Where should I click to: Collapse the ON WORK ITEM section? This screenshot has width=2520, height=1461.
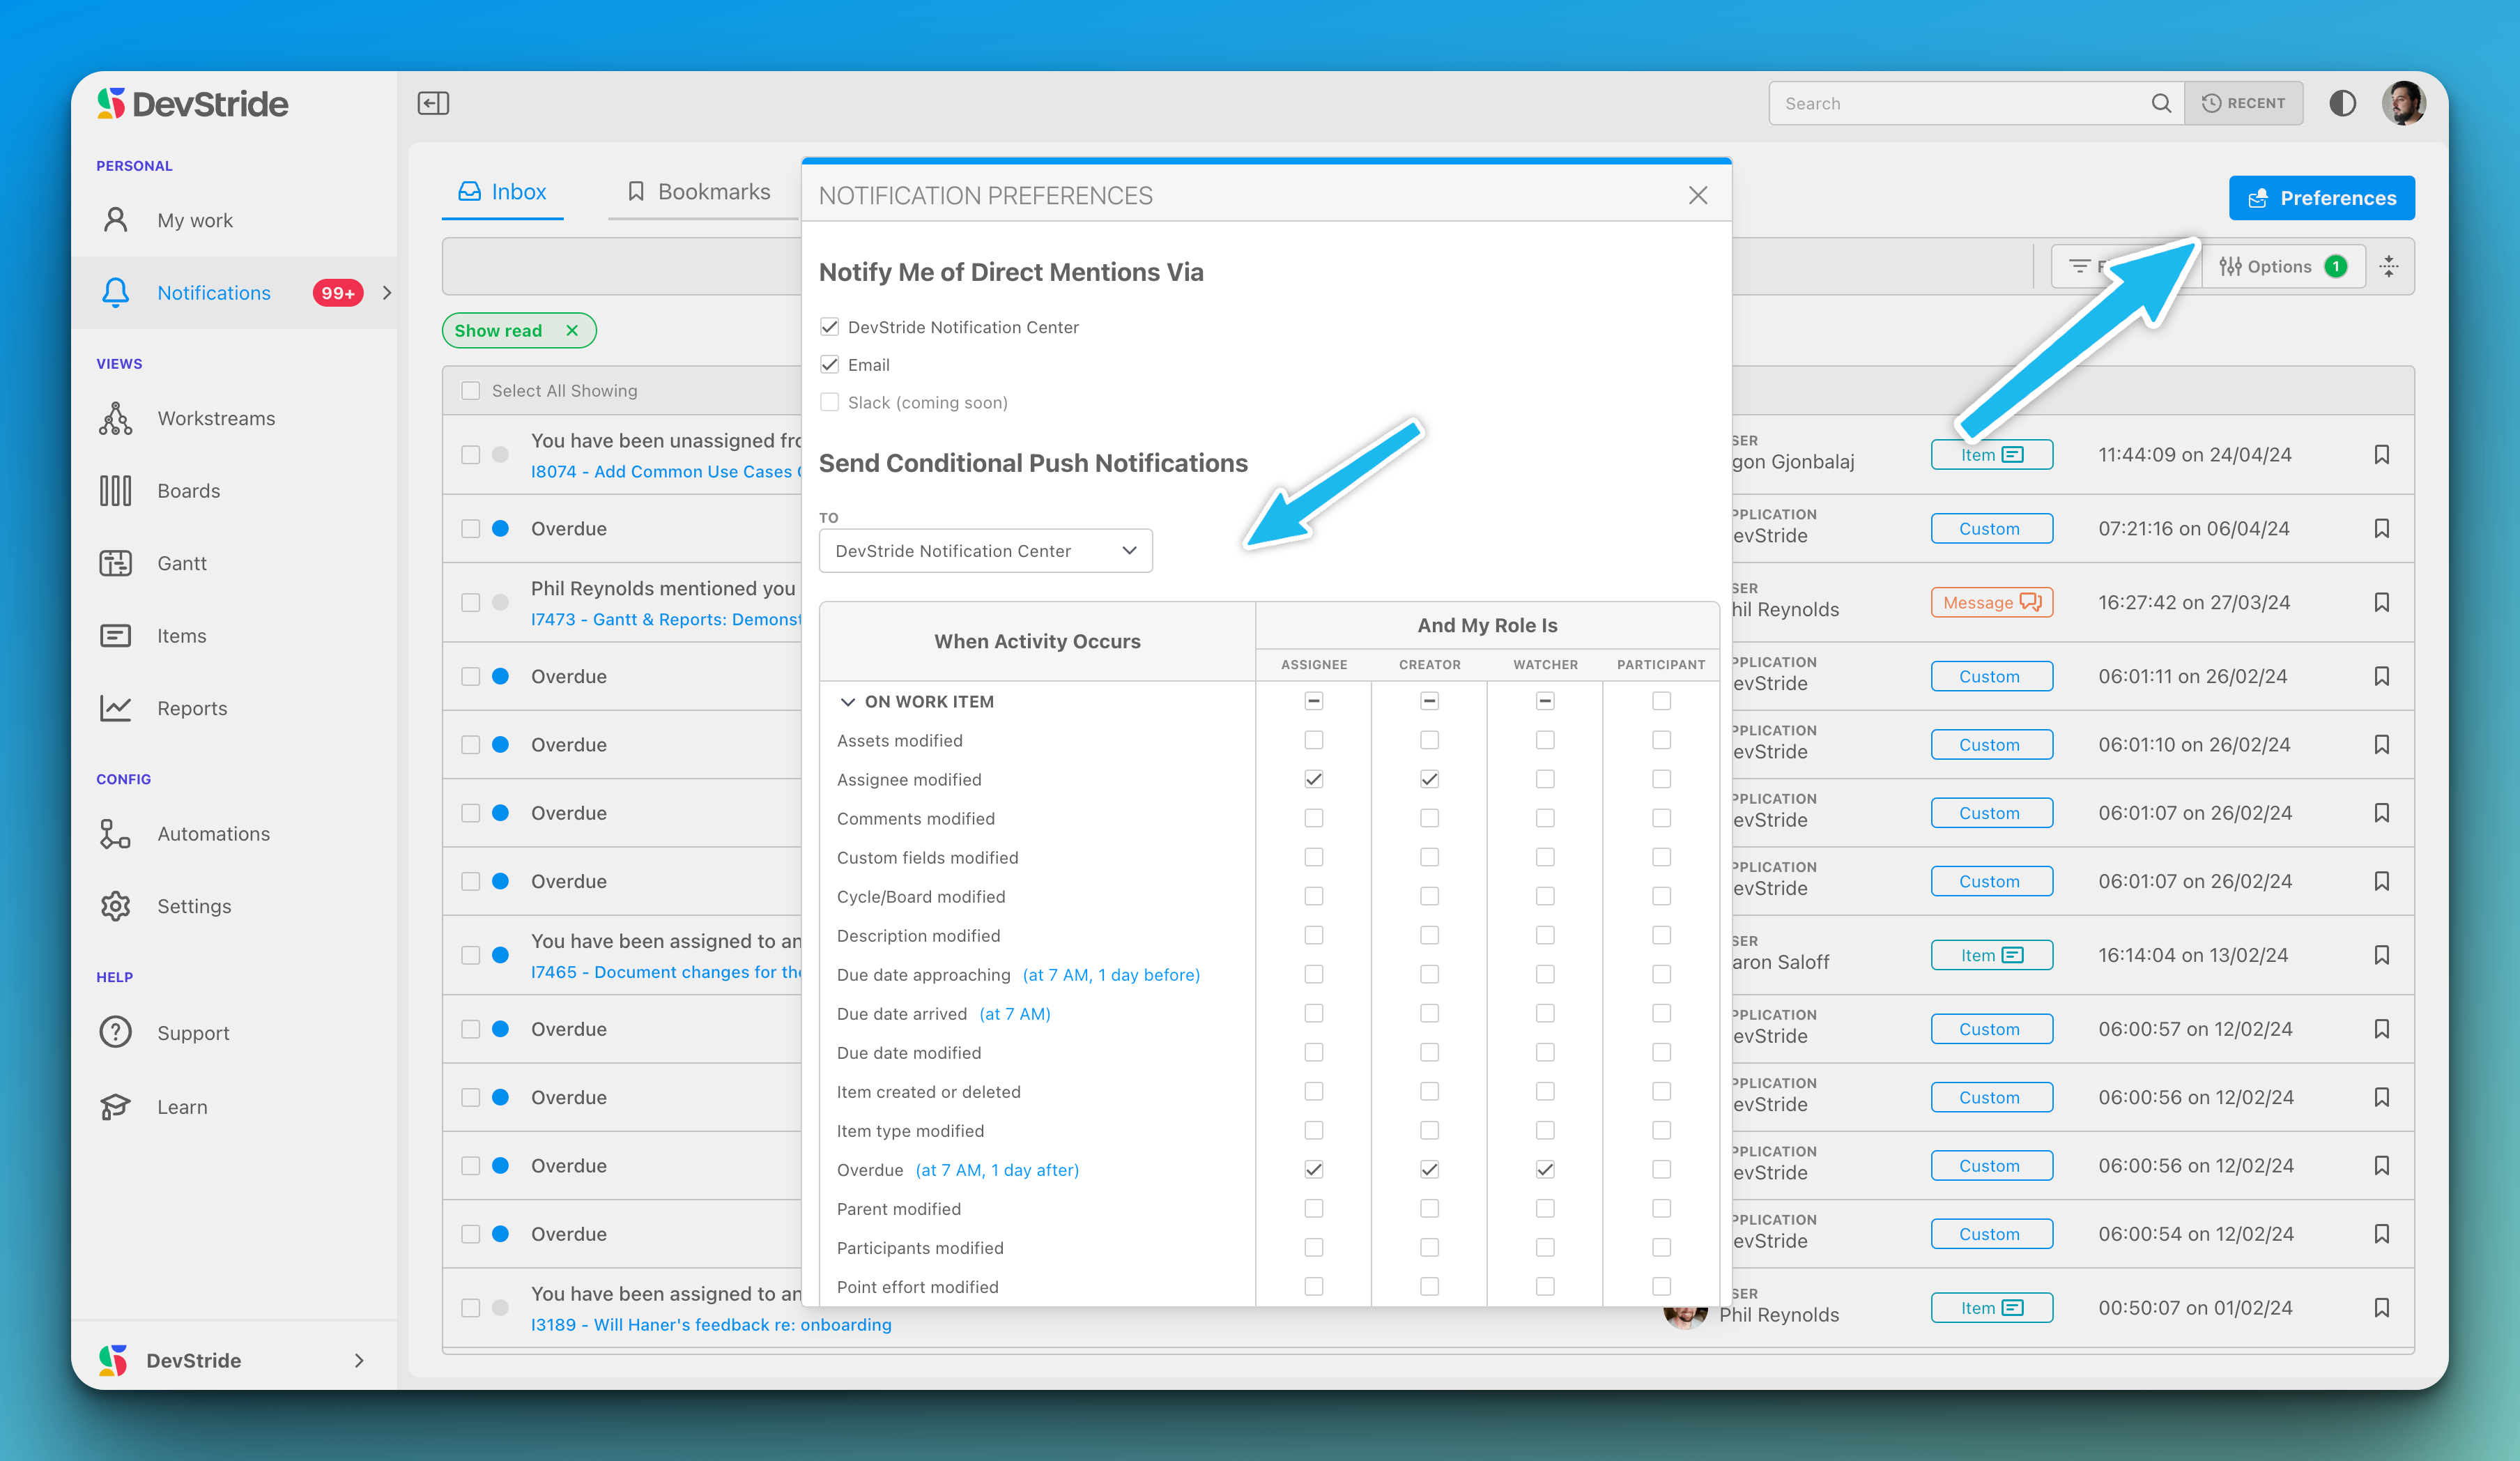pos(847,701)
